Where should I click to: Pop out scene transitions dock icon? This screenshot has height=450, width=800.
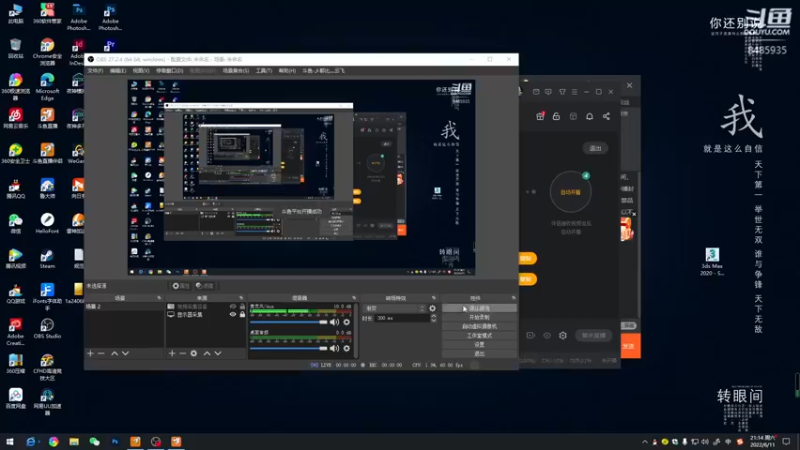434,298
